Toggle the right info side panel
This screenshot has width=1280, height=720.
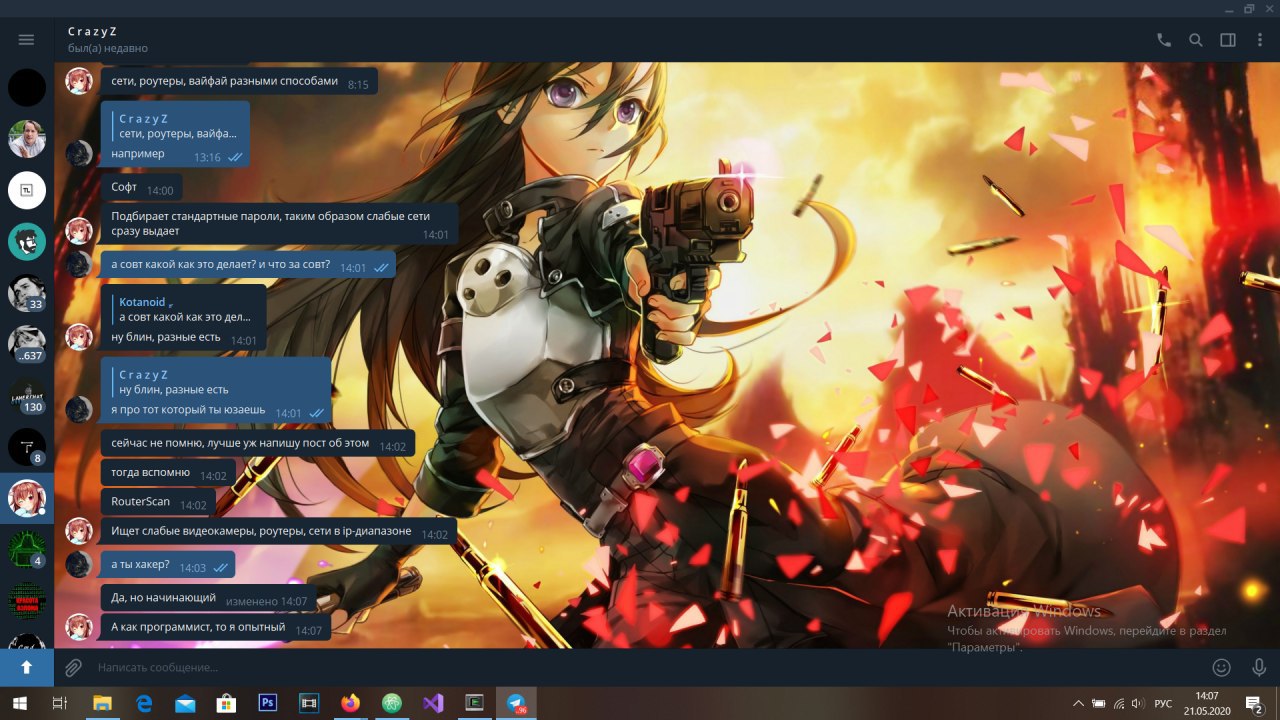(x=1228, y=40)
